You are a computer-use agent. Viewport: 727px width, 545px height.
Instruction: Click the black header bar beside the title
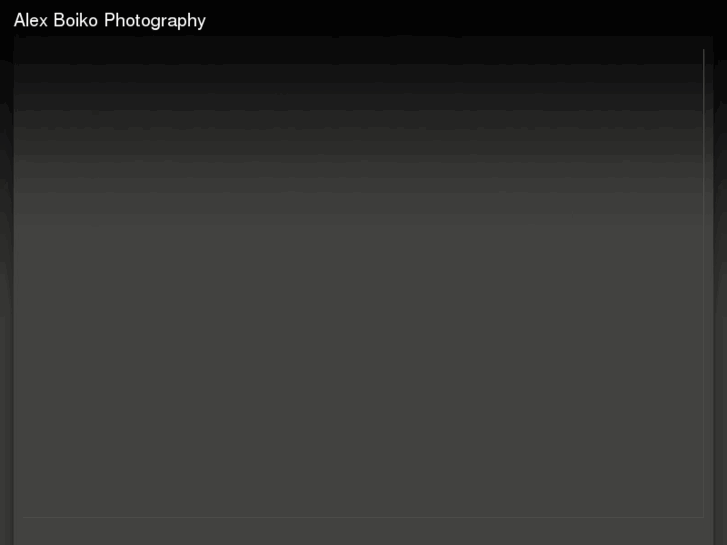(x=464, y=19)
